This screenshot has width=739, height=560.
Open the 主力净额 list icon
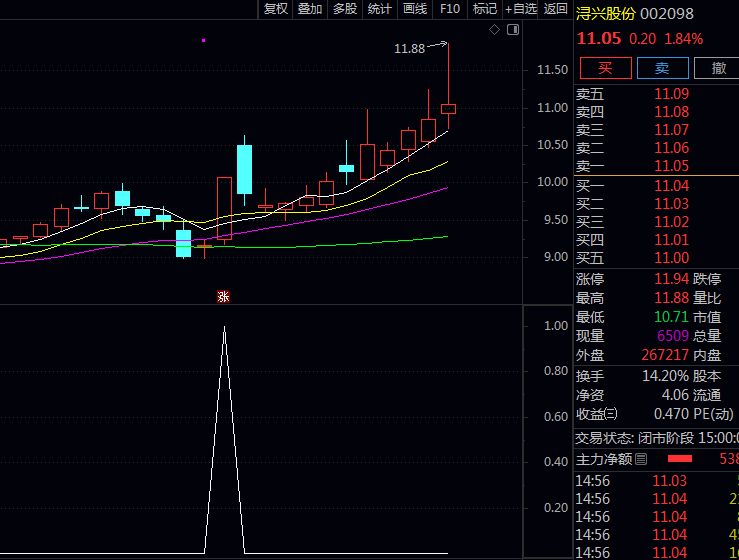point(641,459)
